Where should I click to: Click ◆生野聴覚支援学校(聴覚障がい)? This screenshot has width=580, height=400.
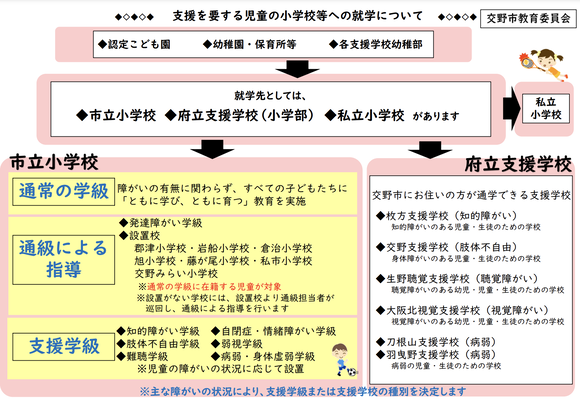pyautogui.click(x=457, y=279)
